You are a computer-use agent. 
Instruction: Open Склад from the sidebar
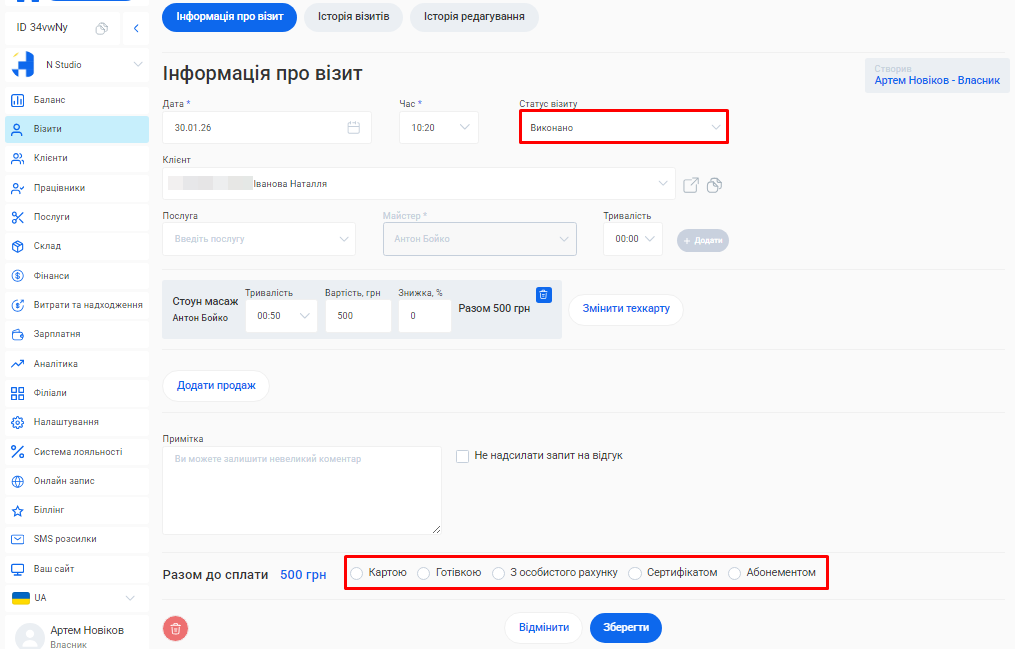click(47, 246)
